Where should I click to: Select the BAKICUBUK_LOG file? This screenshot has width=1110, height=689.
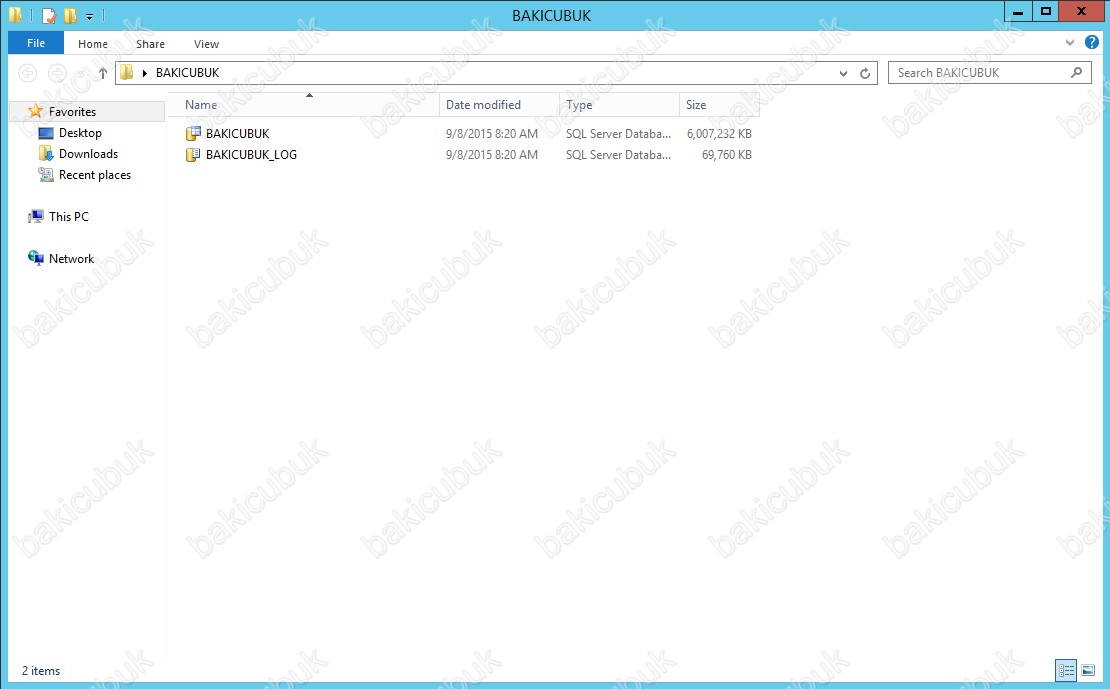251,154
